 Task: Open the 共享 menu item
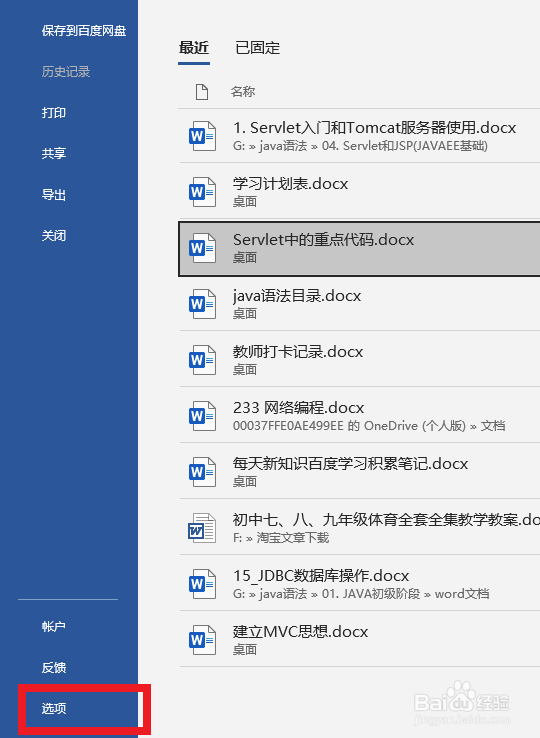click(54, 153)
